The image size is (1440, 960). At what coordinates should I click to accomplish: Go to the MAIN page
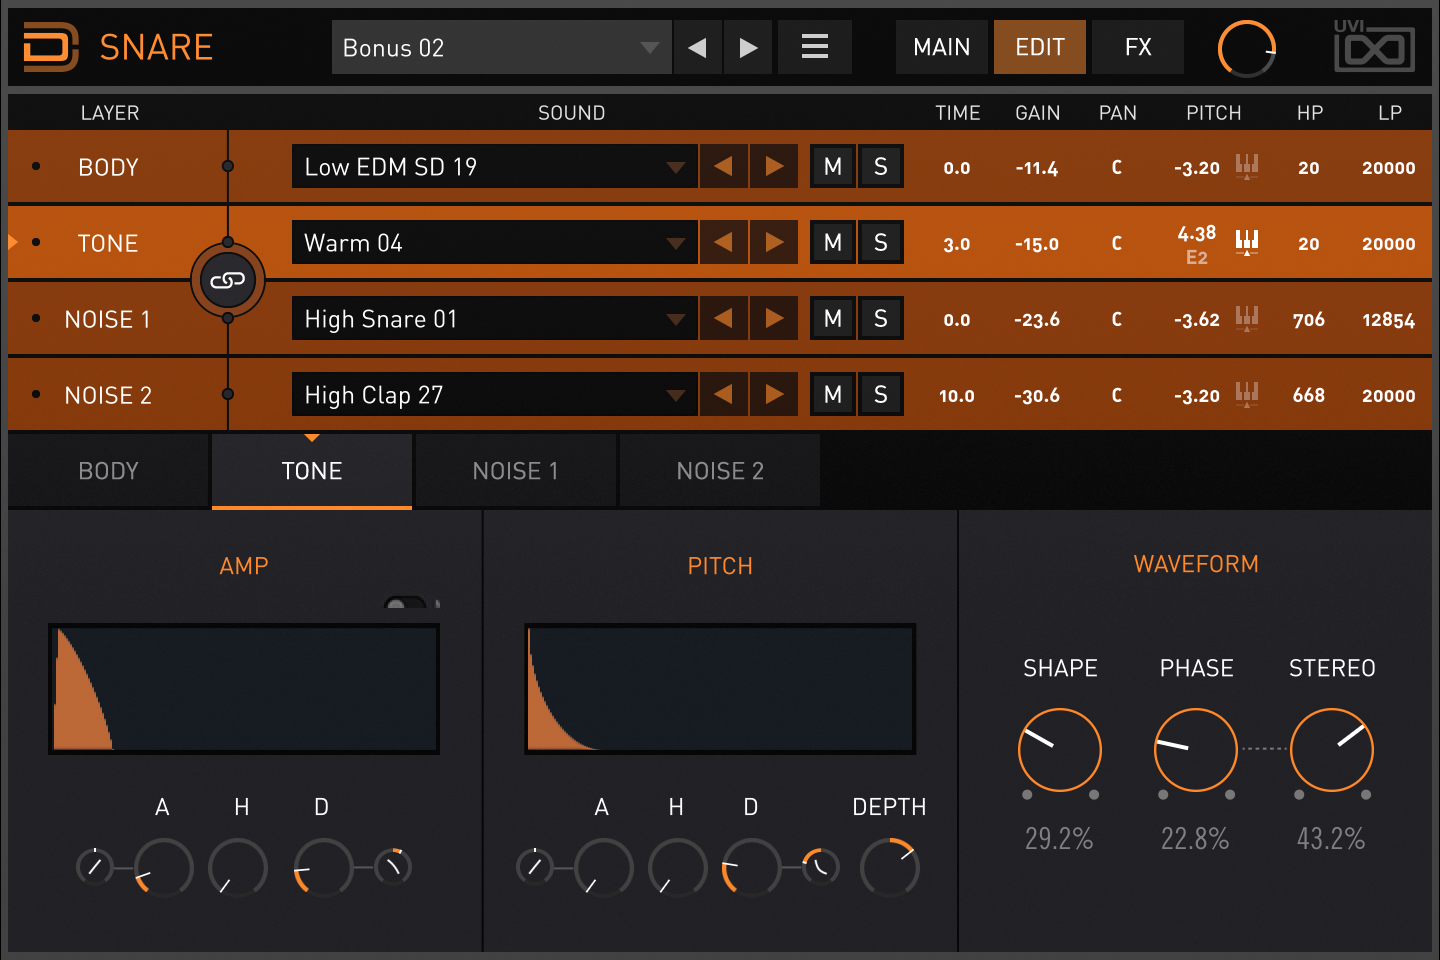[x=941, y=47]
